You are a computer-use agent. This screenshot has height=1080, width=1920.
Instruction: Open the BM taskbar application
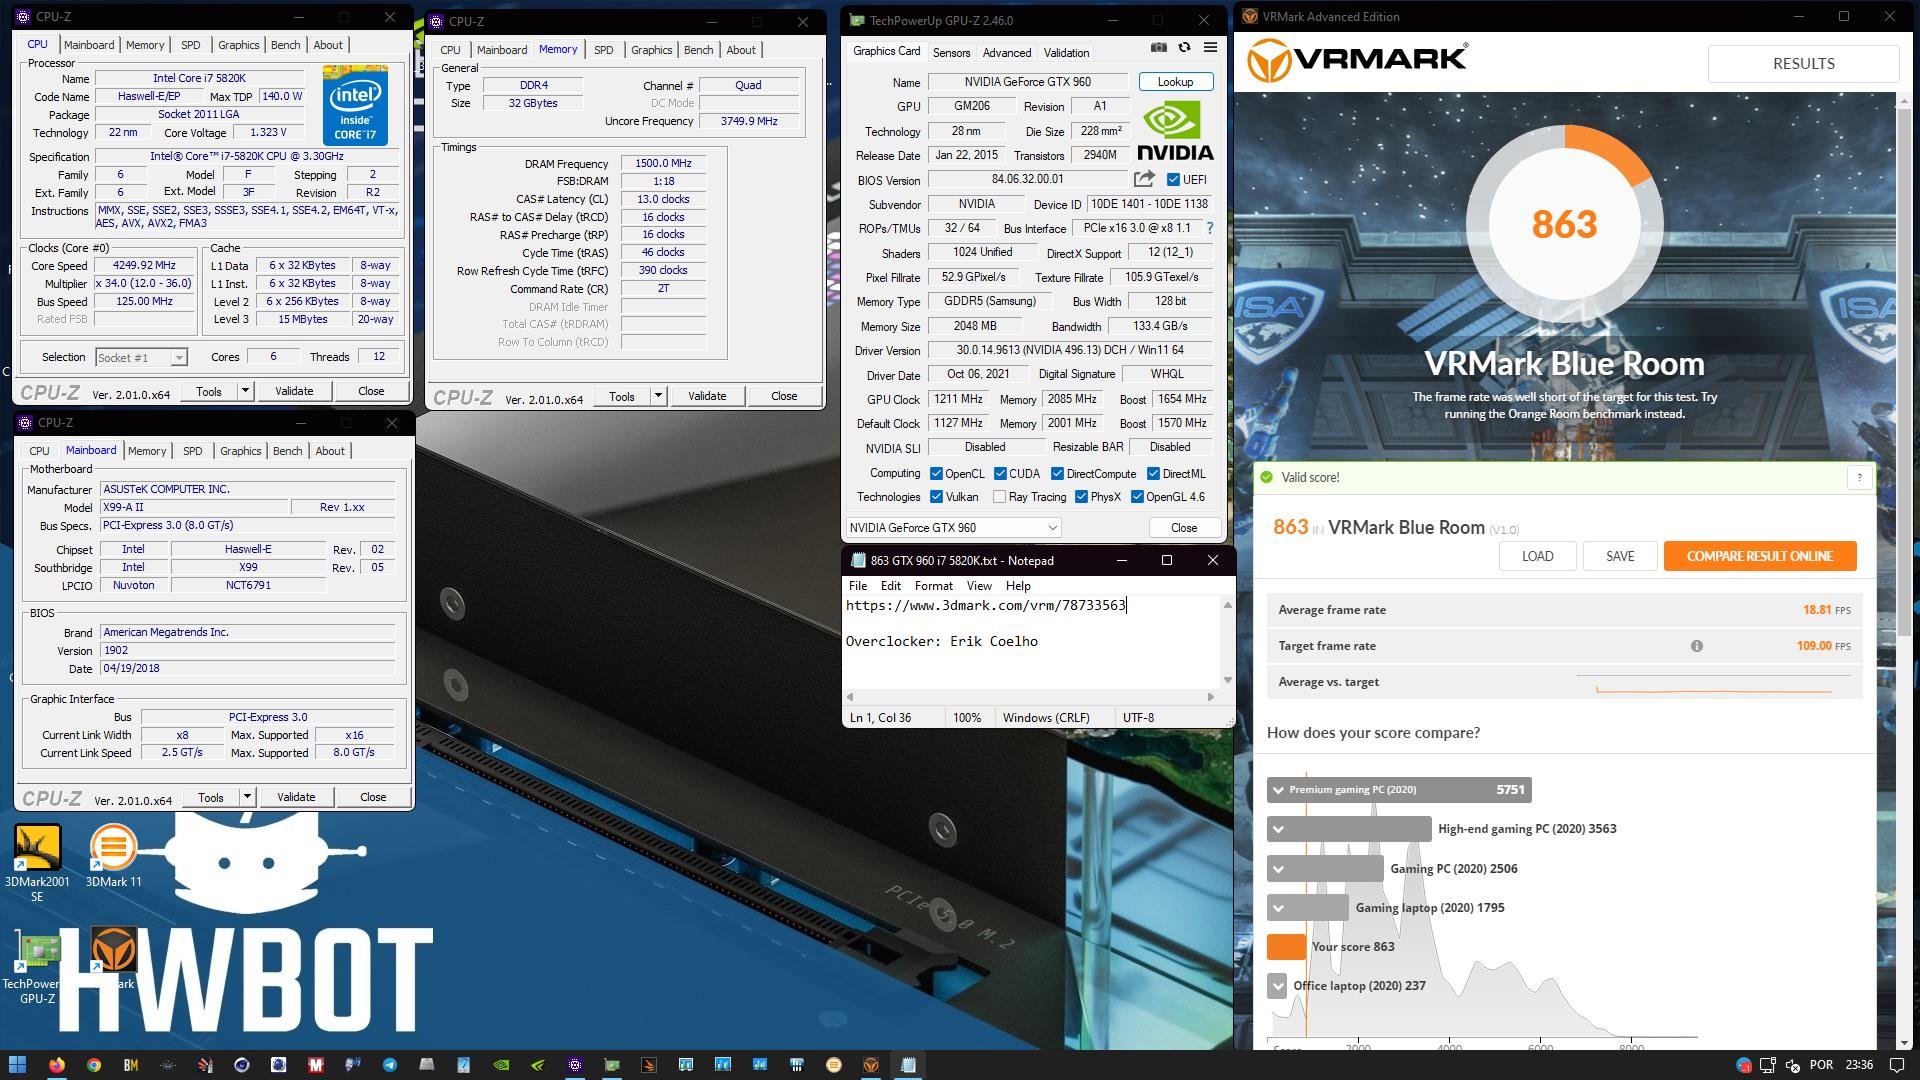click(130, 1065)
